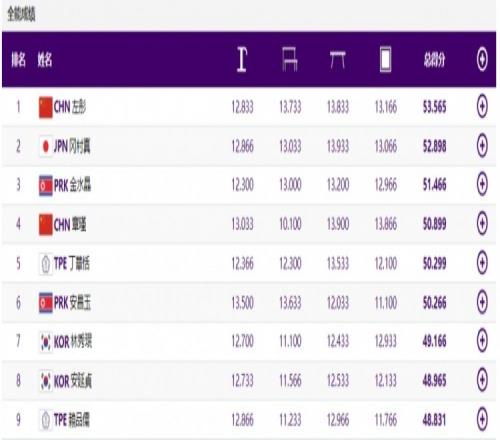500x440 pixels.
Task: Select the total score 53.565
Action: (434, 107)
